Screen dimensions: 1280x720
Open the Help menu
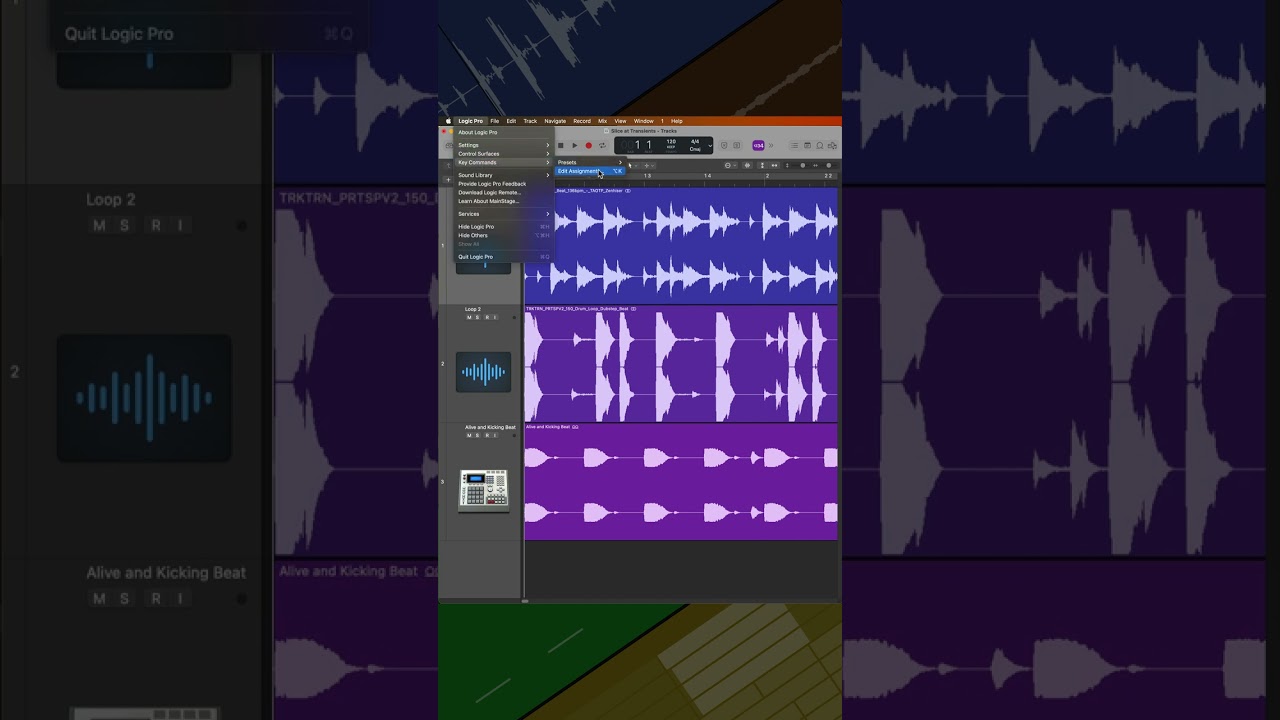(677, 121)
